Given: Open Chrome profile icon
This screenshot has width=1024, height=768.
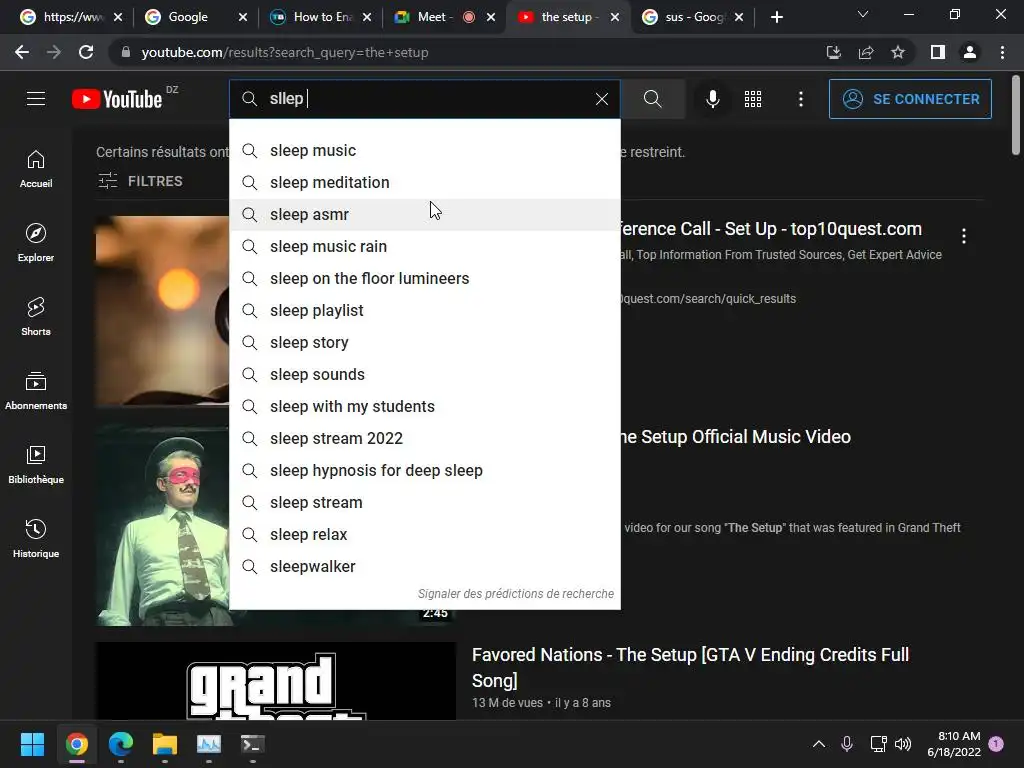Looking at the screenshot, I should click(x=970, y=52).
